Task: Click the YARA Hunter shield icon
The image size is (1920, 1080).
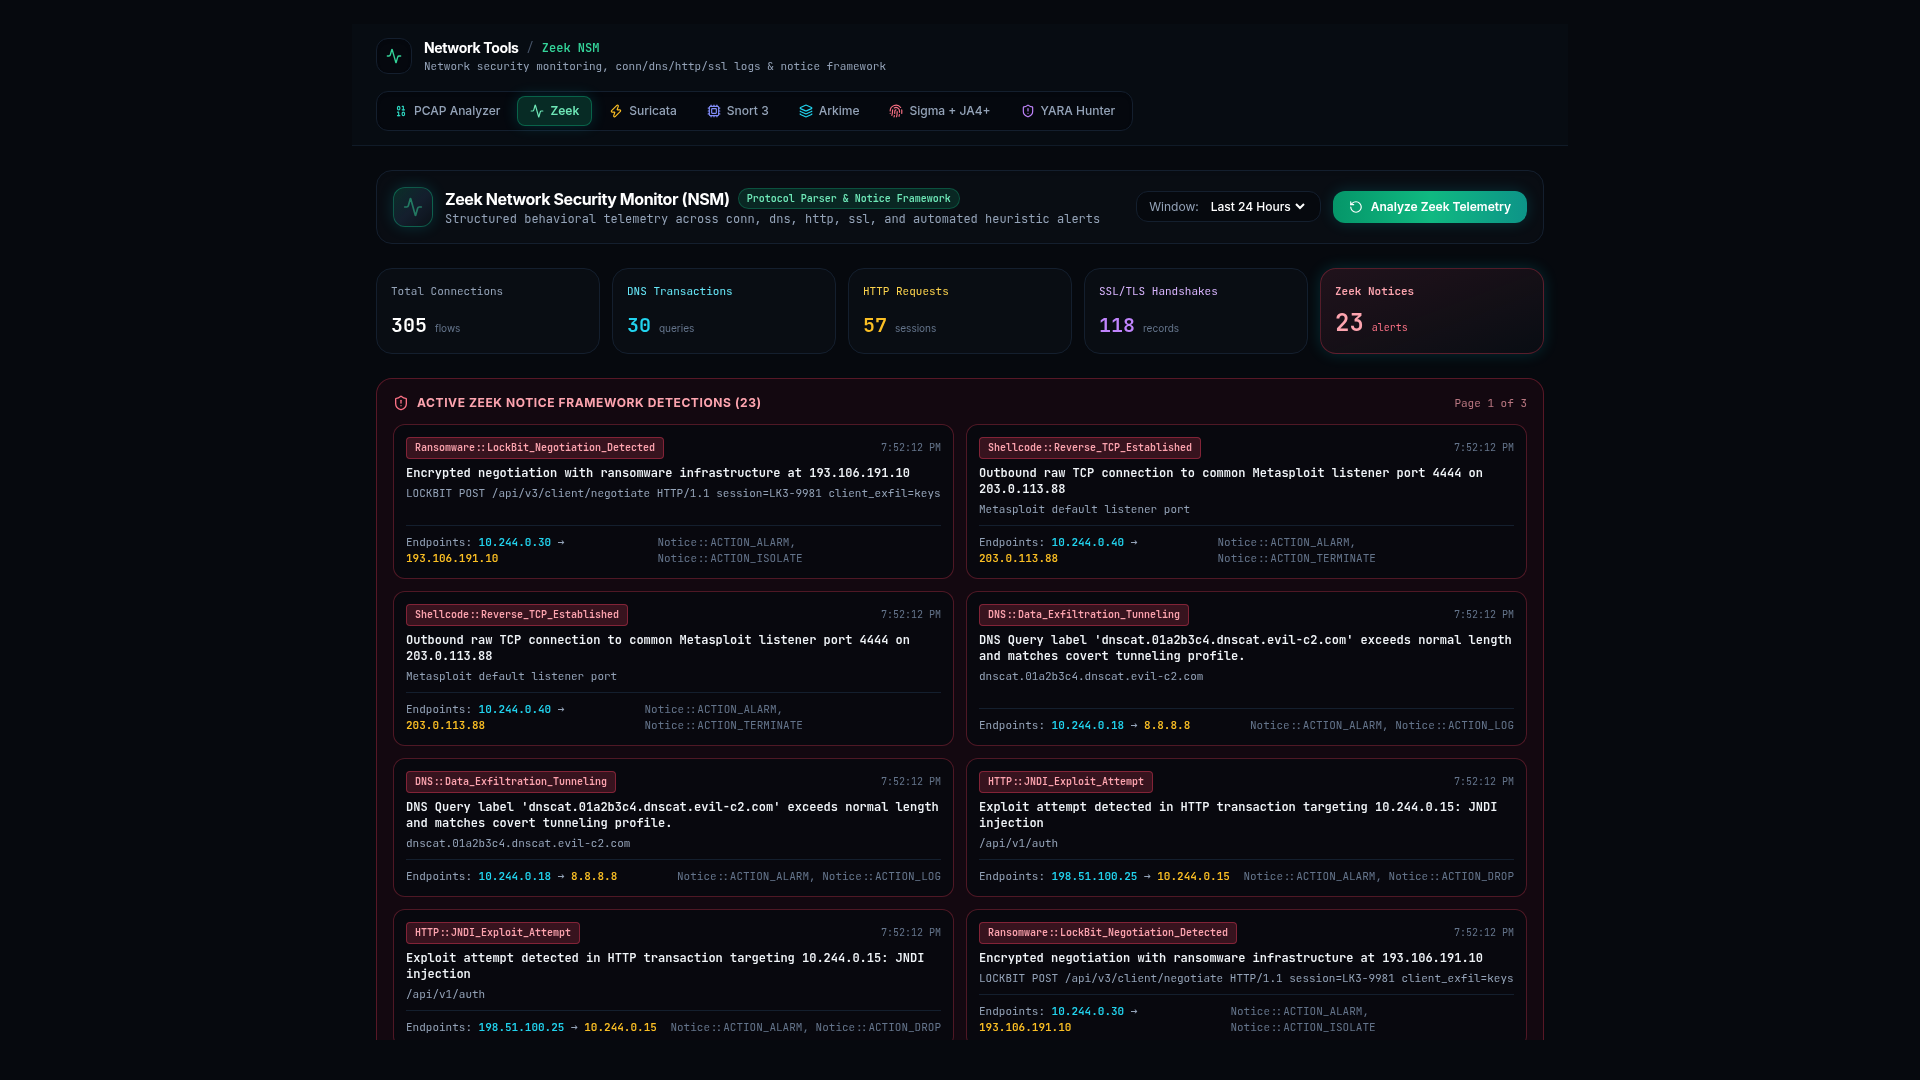Action: pos(1028,111)
